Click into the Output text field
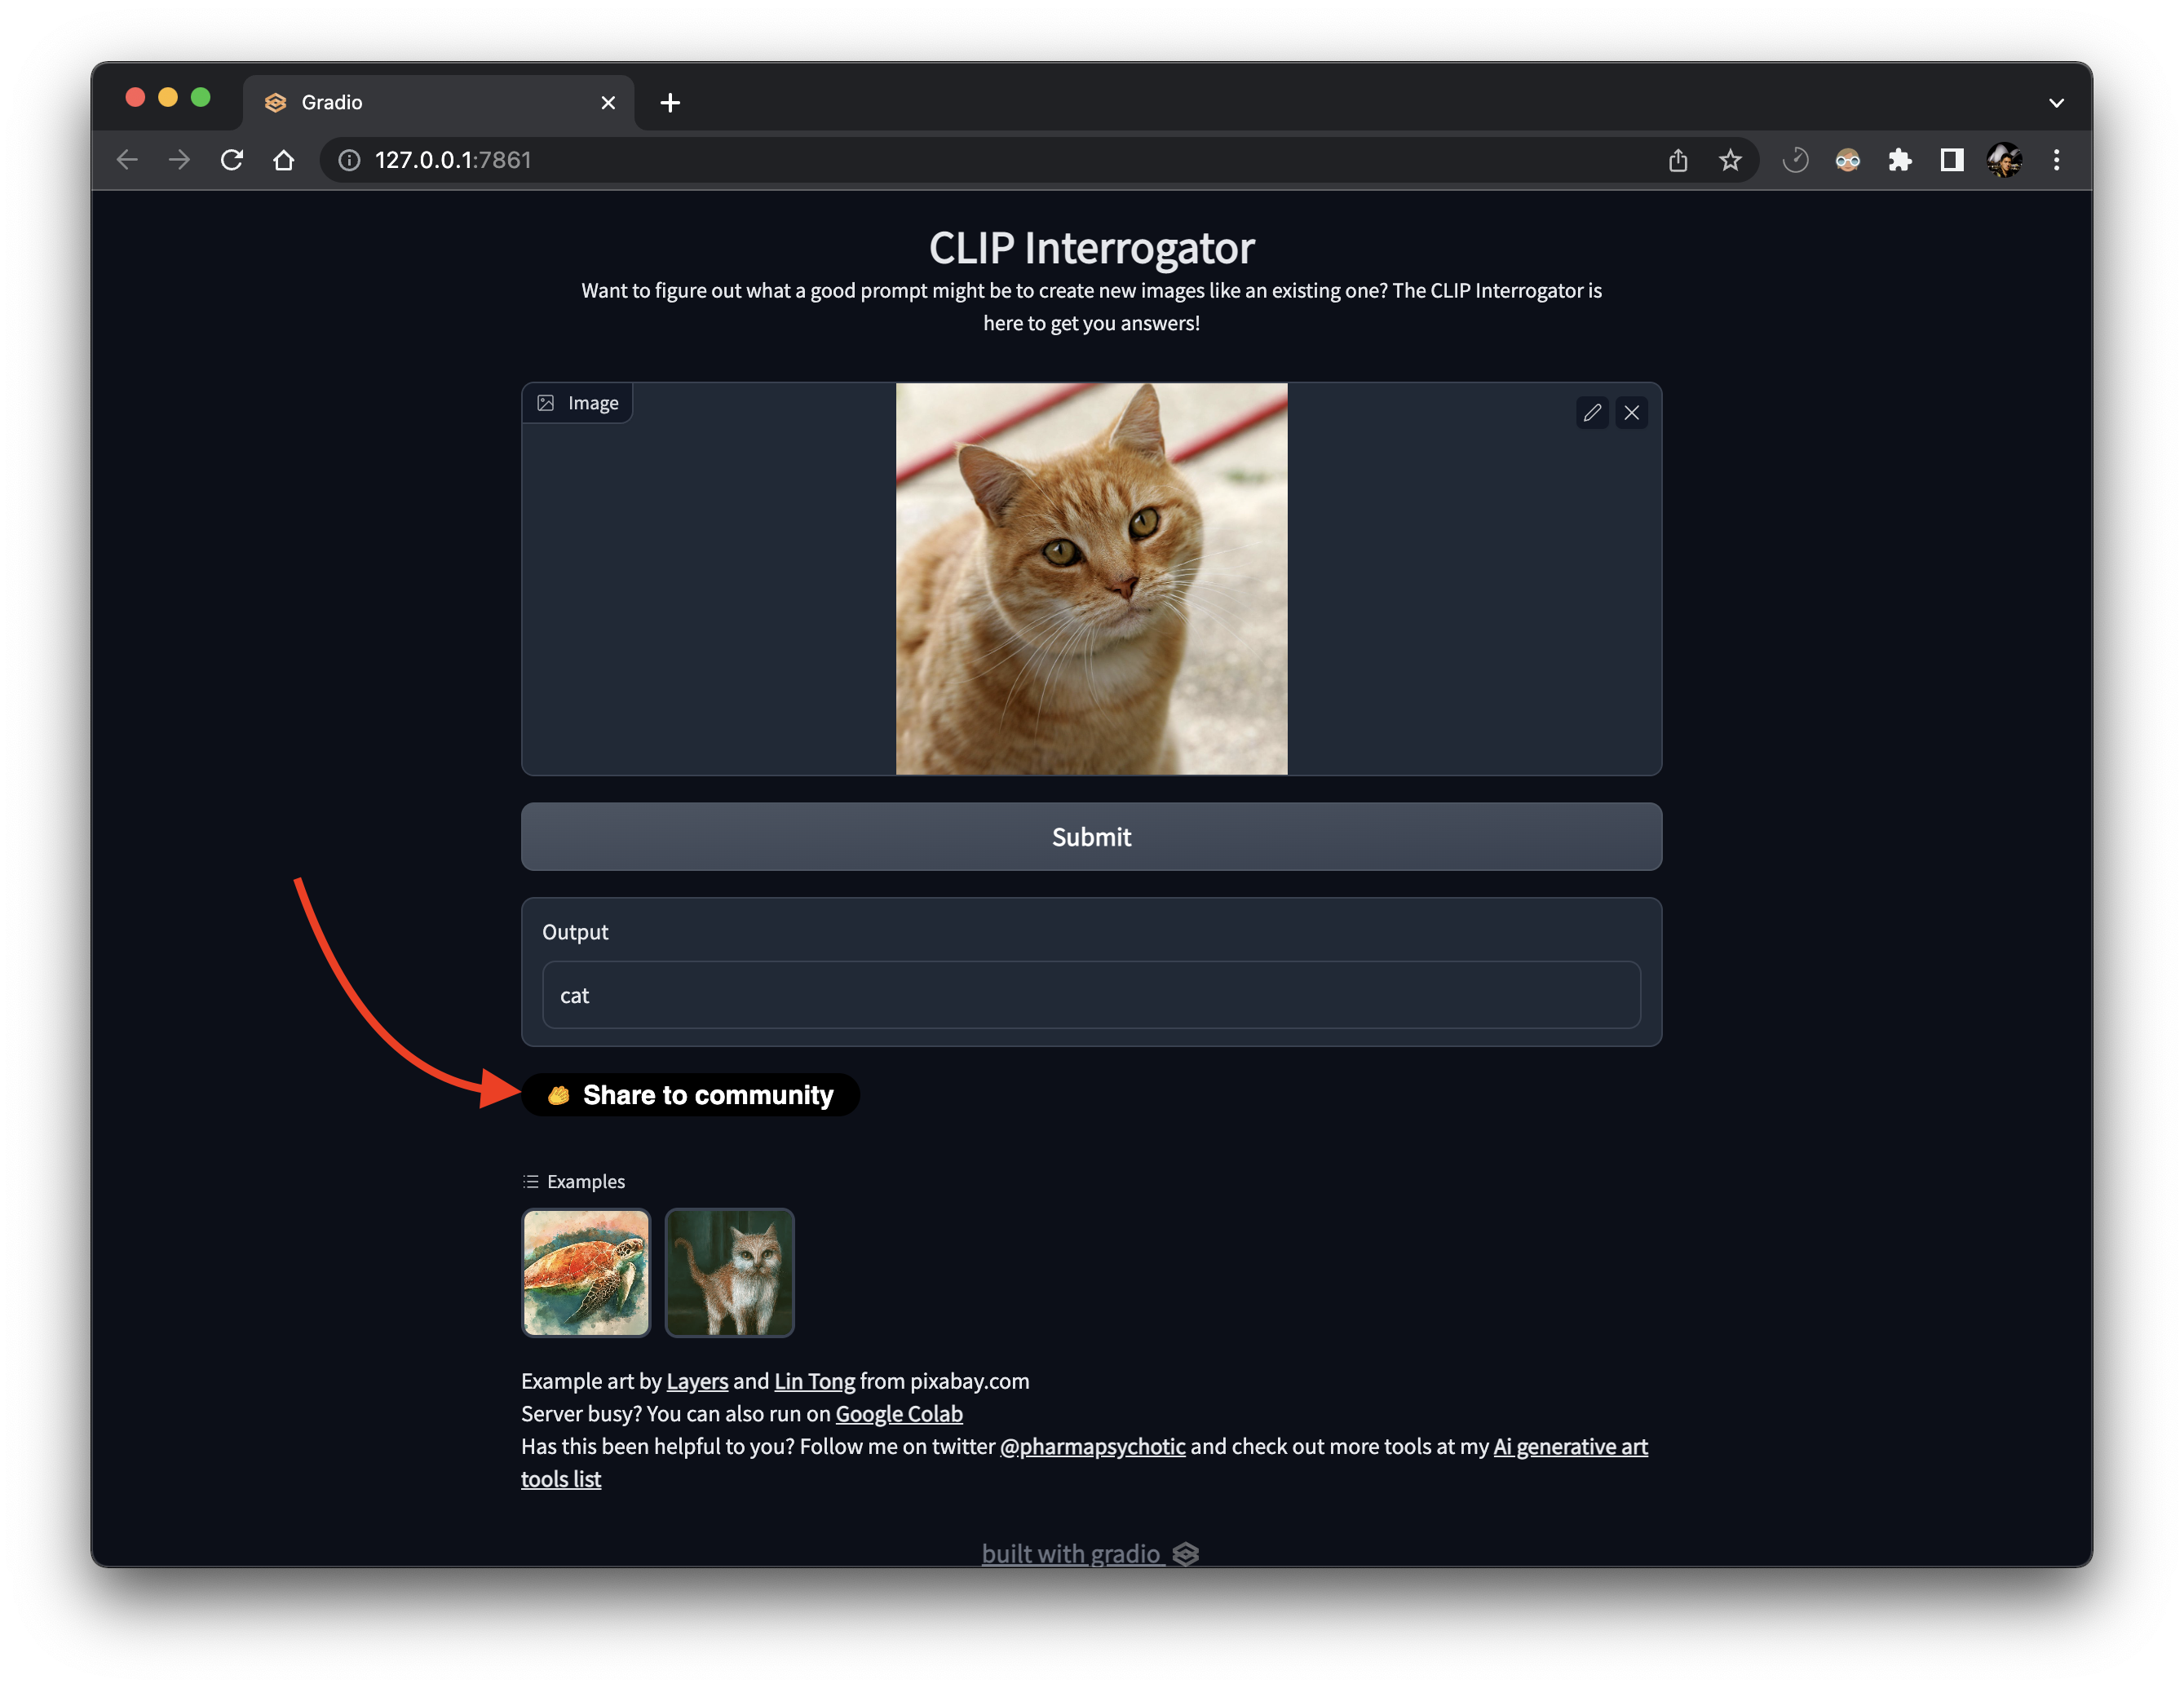Viewport: 2184px width, 1688px height. [1090, 995]
